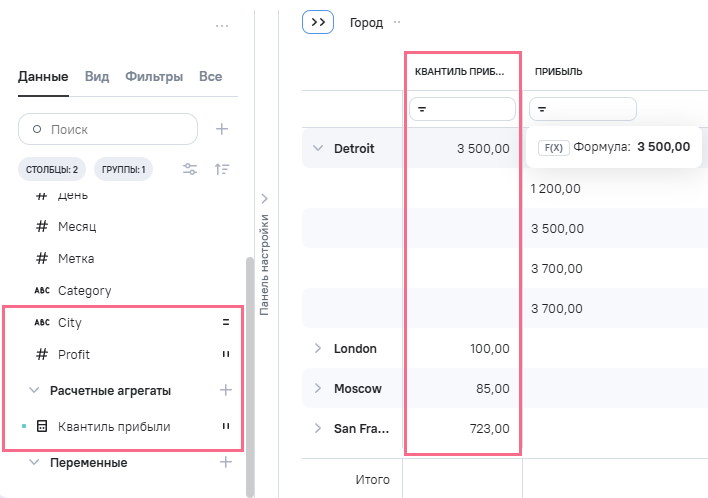The image size is (708, 498).
Task: Click the Столбцы: 2 chip
Action: pos(52,170)
